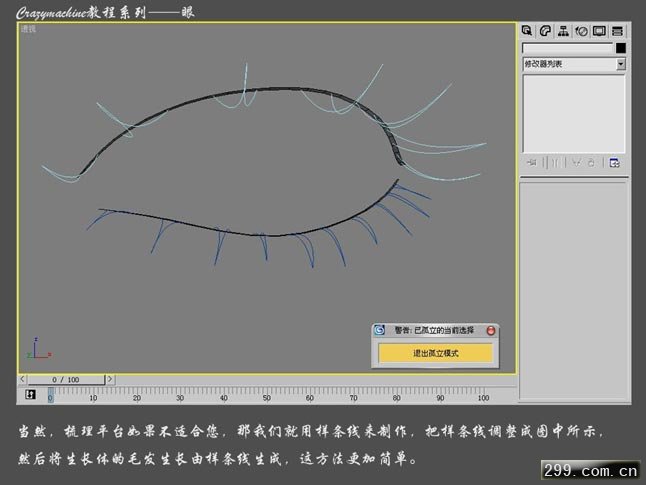Click frame 100 on the trackbar
This screenshot has width=646, height=485.
[x=483, y=398]
